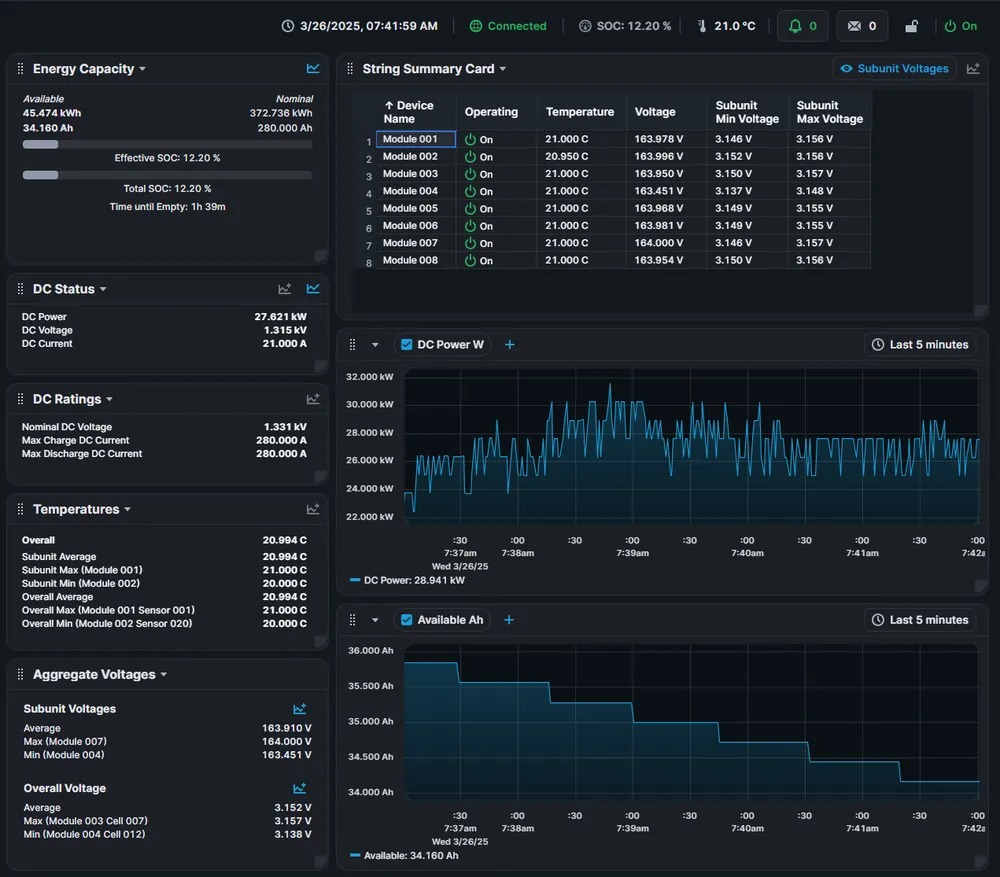Click the unlock padlock icon
Screen dimensions: 1000x877
pyautogui.click(x=911, y=26)
